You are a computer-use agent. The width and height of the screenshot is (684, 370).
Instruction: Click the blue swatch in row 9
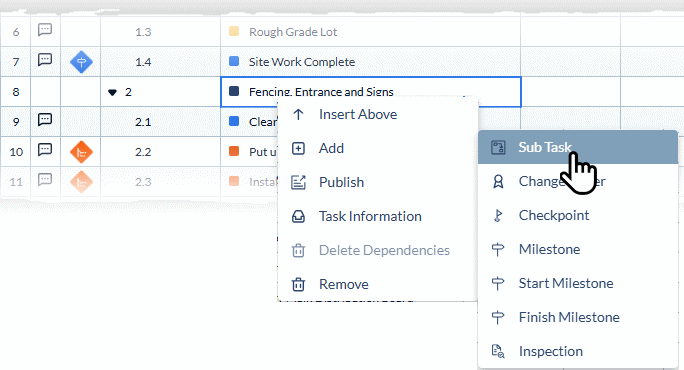click(234, 121)
